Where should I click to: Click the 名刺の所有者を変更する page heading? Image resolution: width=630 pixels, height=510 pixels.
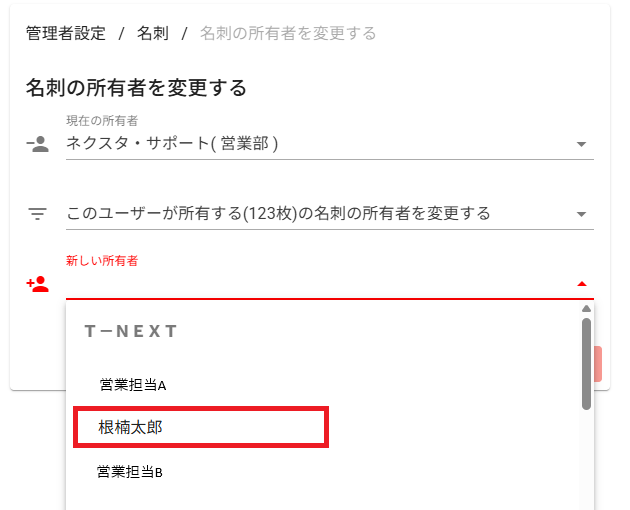pyautogui.click(x=136, y=88)
